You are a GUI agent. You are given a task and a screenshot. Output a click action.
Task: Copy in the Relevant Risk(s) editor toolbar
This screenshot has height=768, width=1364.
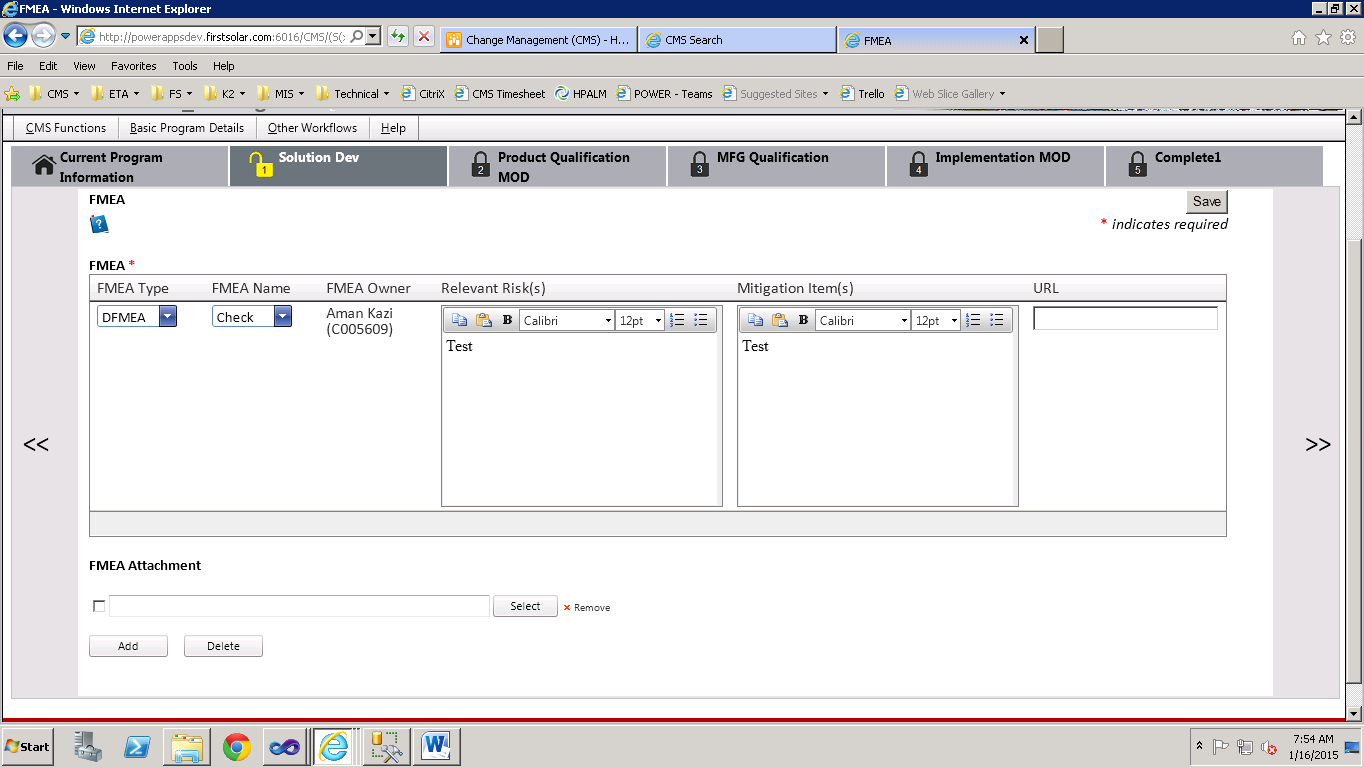tap(459, 320)
